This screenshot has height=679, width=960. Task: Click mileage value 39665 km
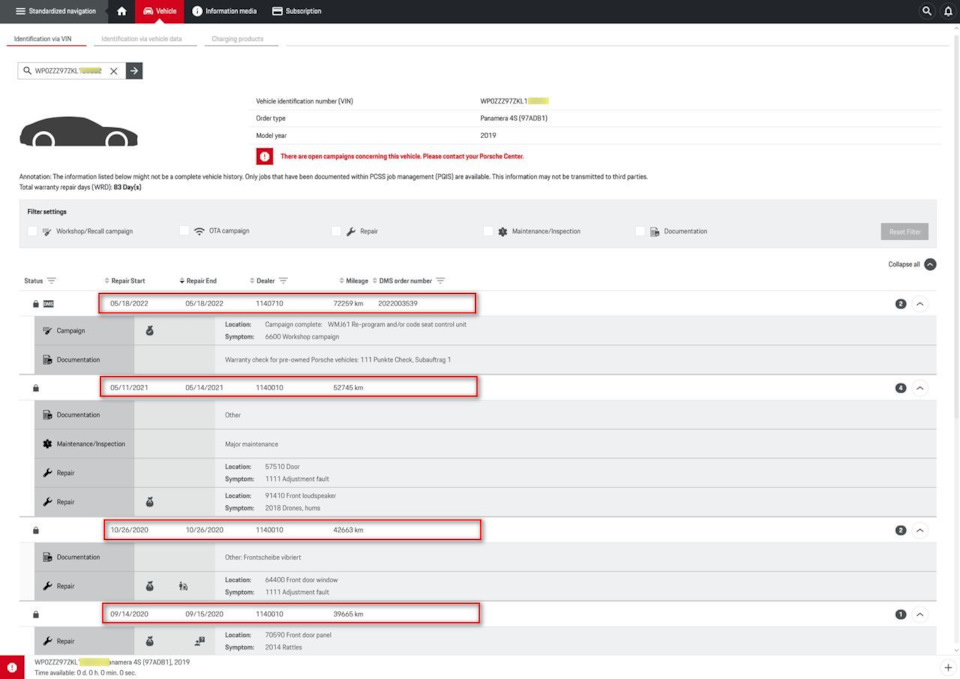(348, 614)
